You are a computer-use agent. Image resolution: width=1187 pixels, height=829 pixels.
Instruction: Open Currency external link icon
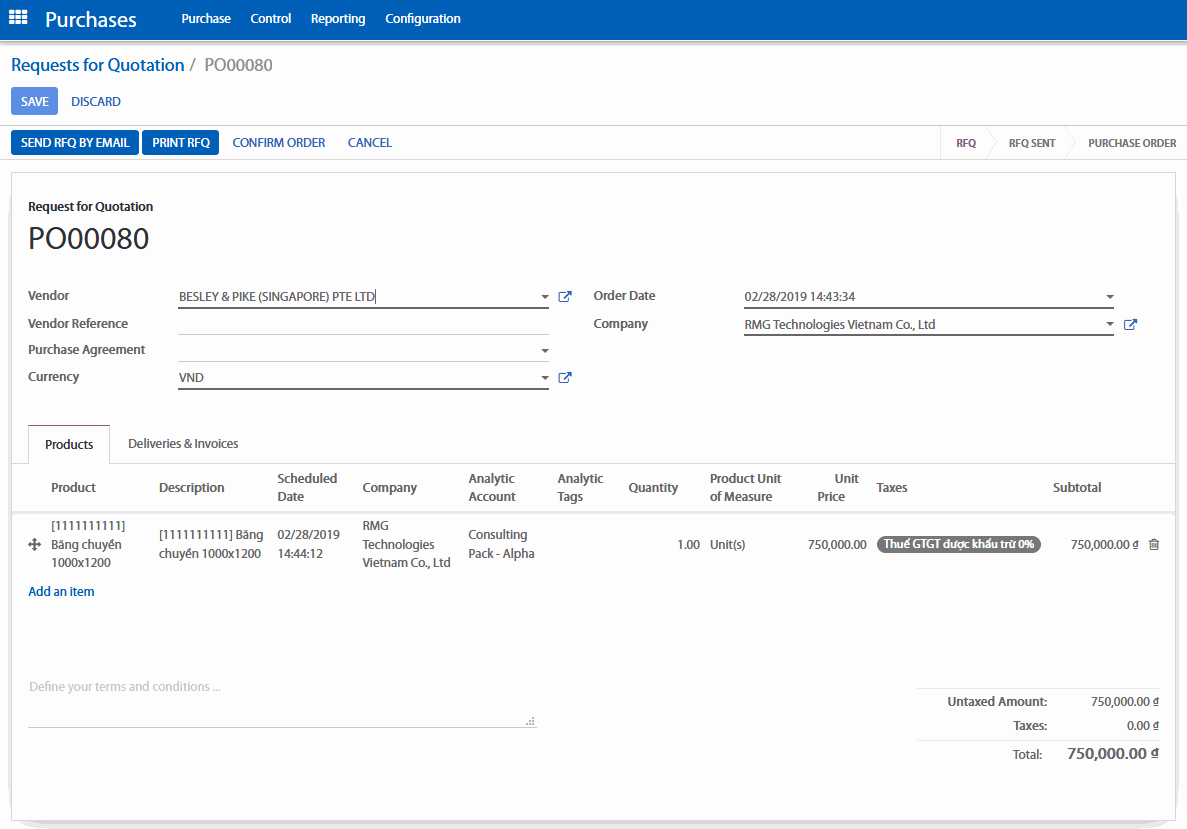[x=565, y=378]
